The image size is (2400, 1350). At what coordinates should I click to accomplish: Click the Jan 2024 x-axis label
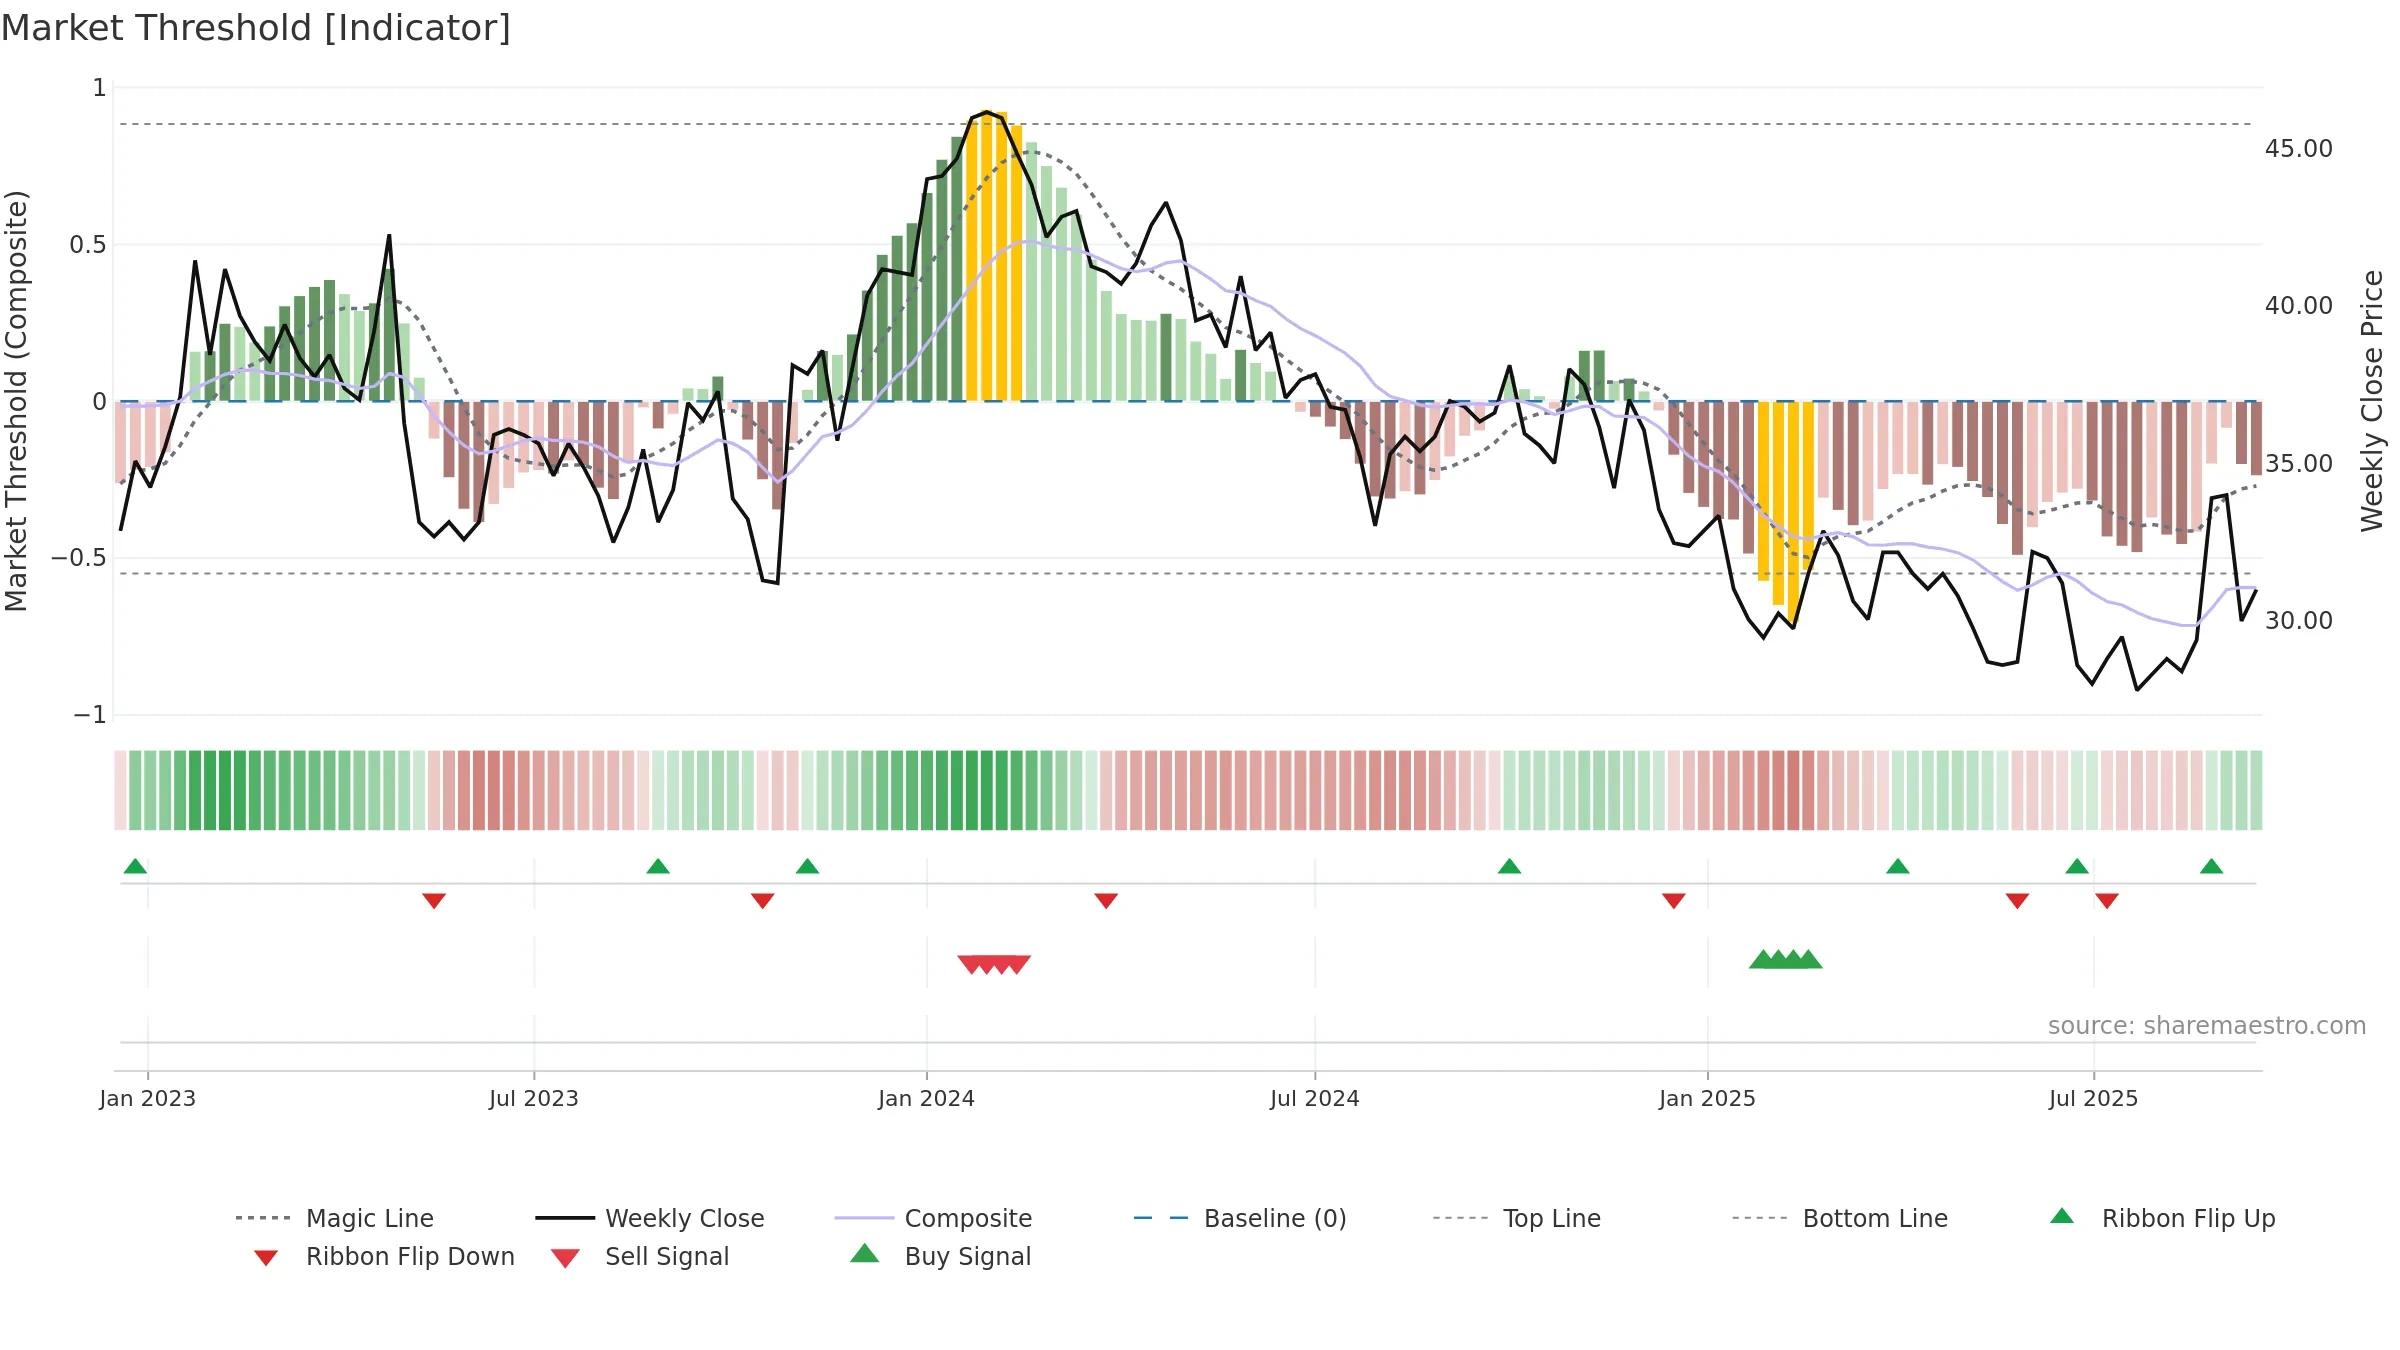pos(927,1098)
